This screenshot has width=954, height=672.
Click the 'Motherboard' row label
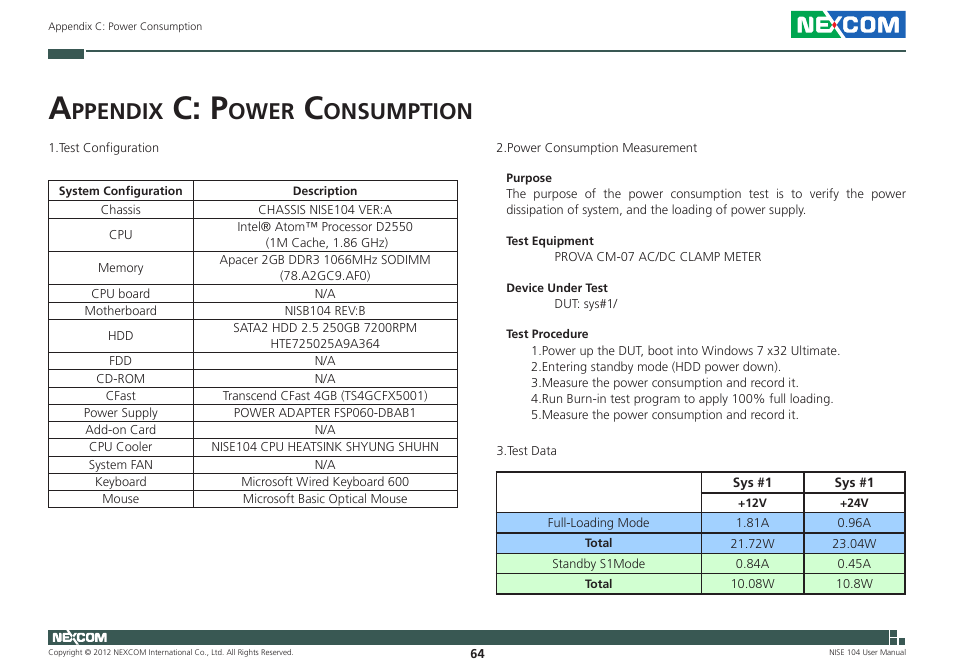tap(120, 311)
